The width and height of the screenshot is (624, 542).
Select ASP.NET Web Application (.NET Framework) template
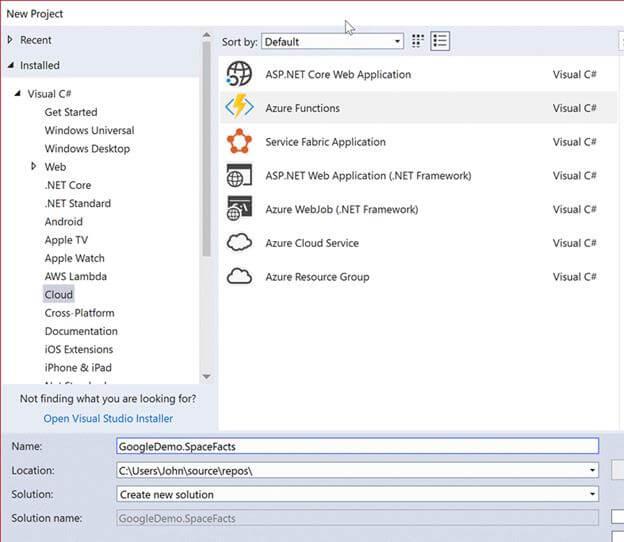pos(418,175)
